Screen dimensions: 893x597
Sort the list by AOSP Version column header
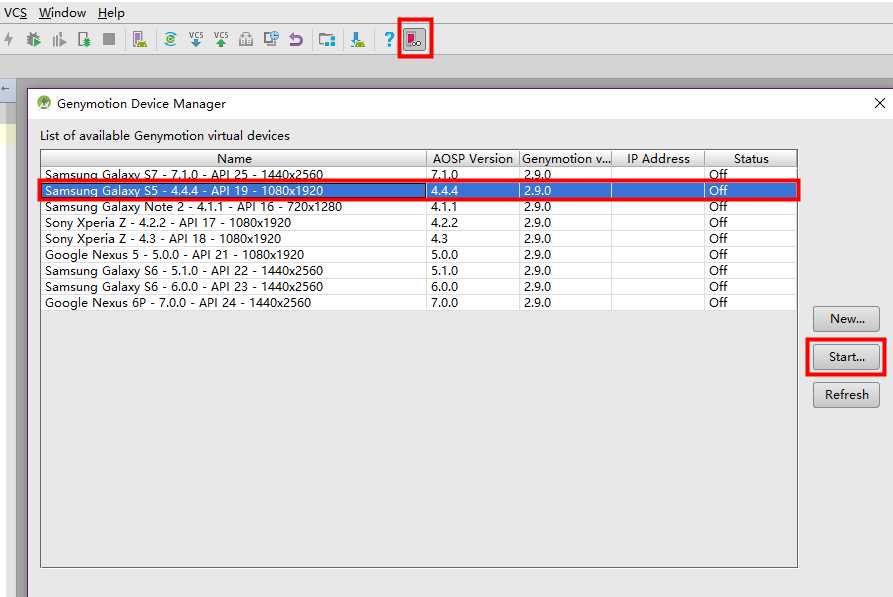(x=472, y=158)
